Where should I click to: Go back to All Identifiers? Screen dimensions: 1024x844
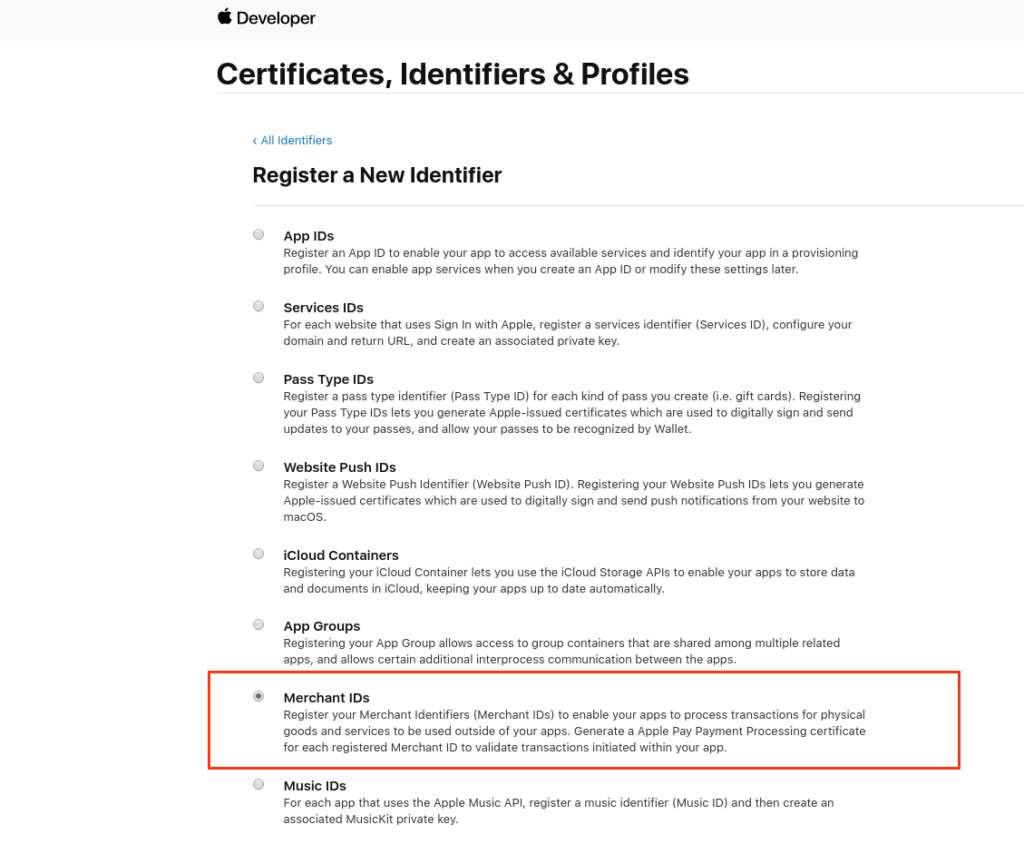[293, 140]
